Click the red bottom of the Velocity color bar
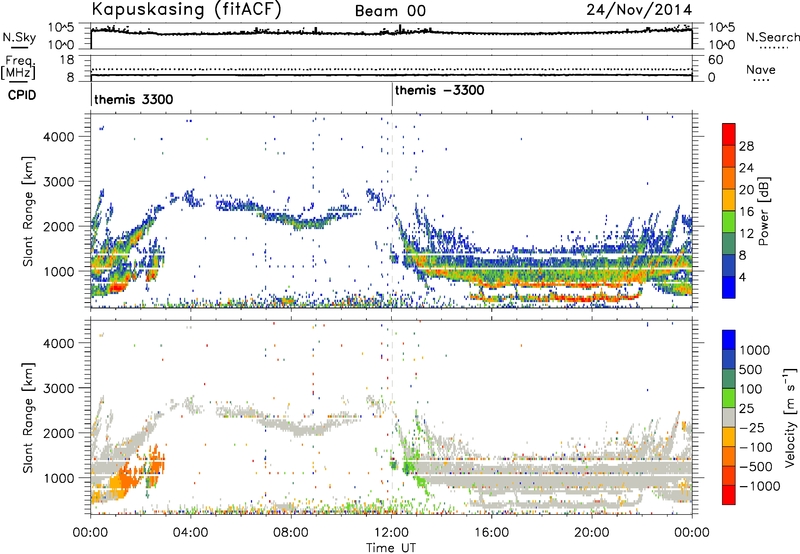The width and height of the screenshot is (800, 554). (x=729, y=495)
